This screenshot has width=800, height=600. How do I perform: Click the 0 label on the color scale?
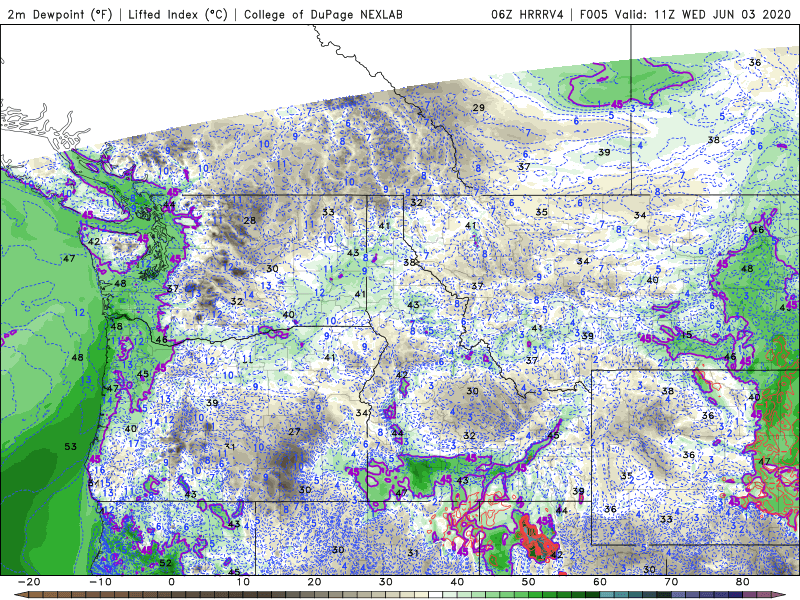click(171, 582)
